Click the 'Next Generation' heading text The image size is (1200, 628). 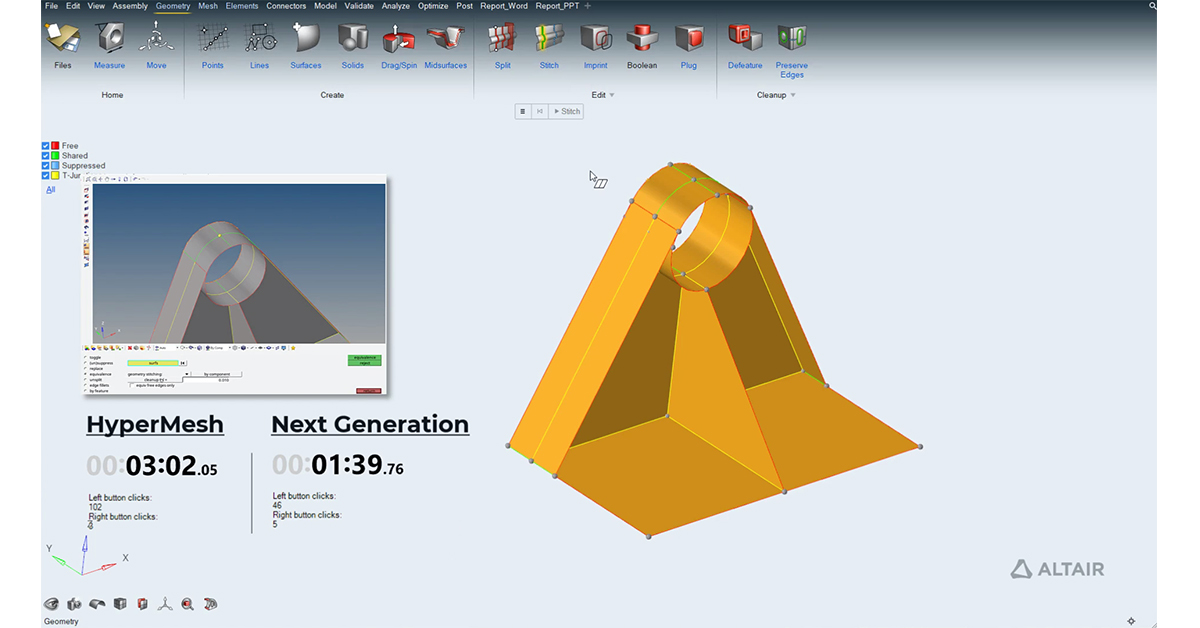click(x=370, y=425)
